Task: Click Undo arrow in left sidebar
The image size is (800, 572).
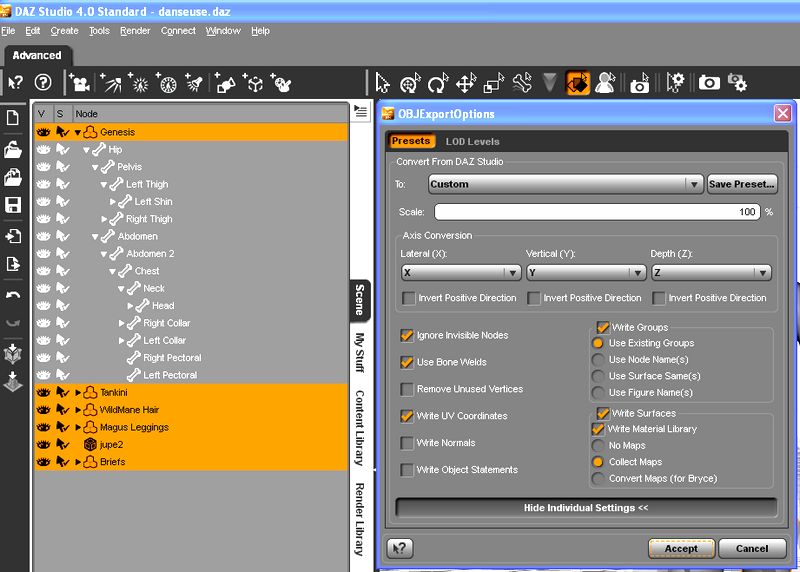Action: (x=13, y=295)
